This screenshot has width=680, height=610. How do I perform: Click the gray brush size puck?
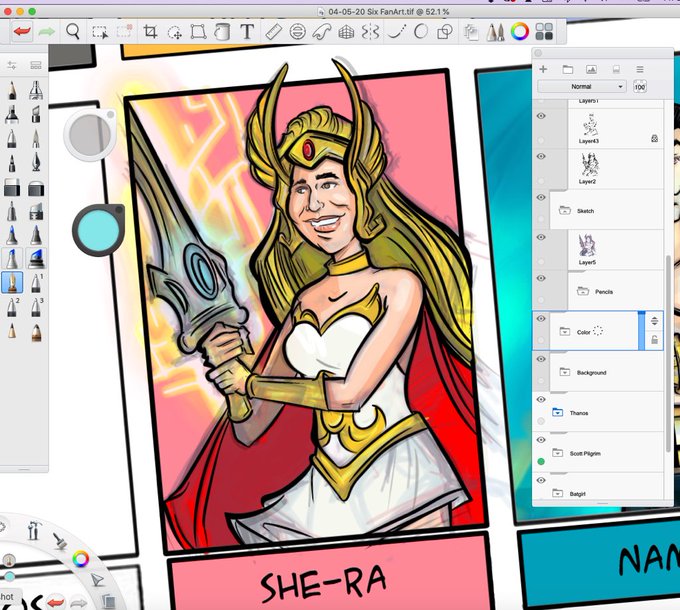pyautogui.click(x=90, y=135)
